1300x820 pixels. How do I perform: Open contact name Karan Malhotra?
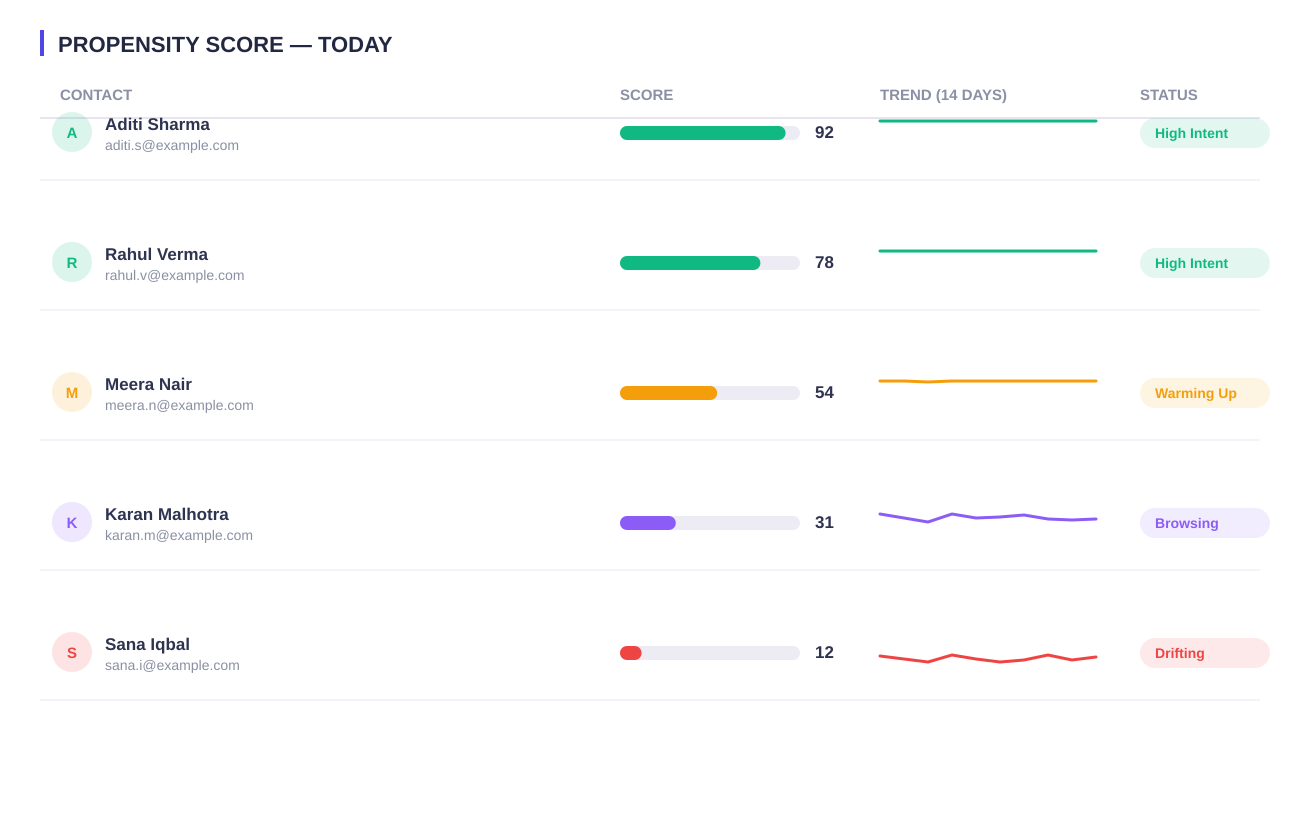(x=167, y=515)
